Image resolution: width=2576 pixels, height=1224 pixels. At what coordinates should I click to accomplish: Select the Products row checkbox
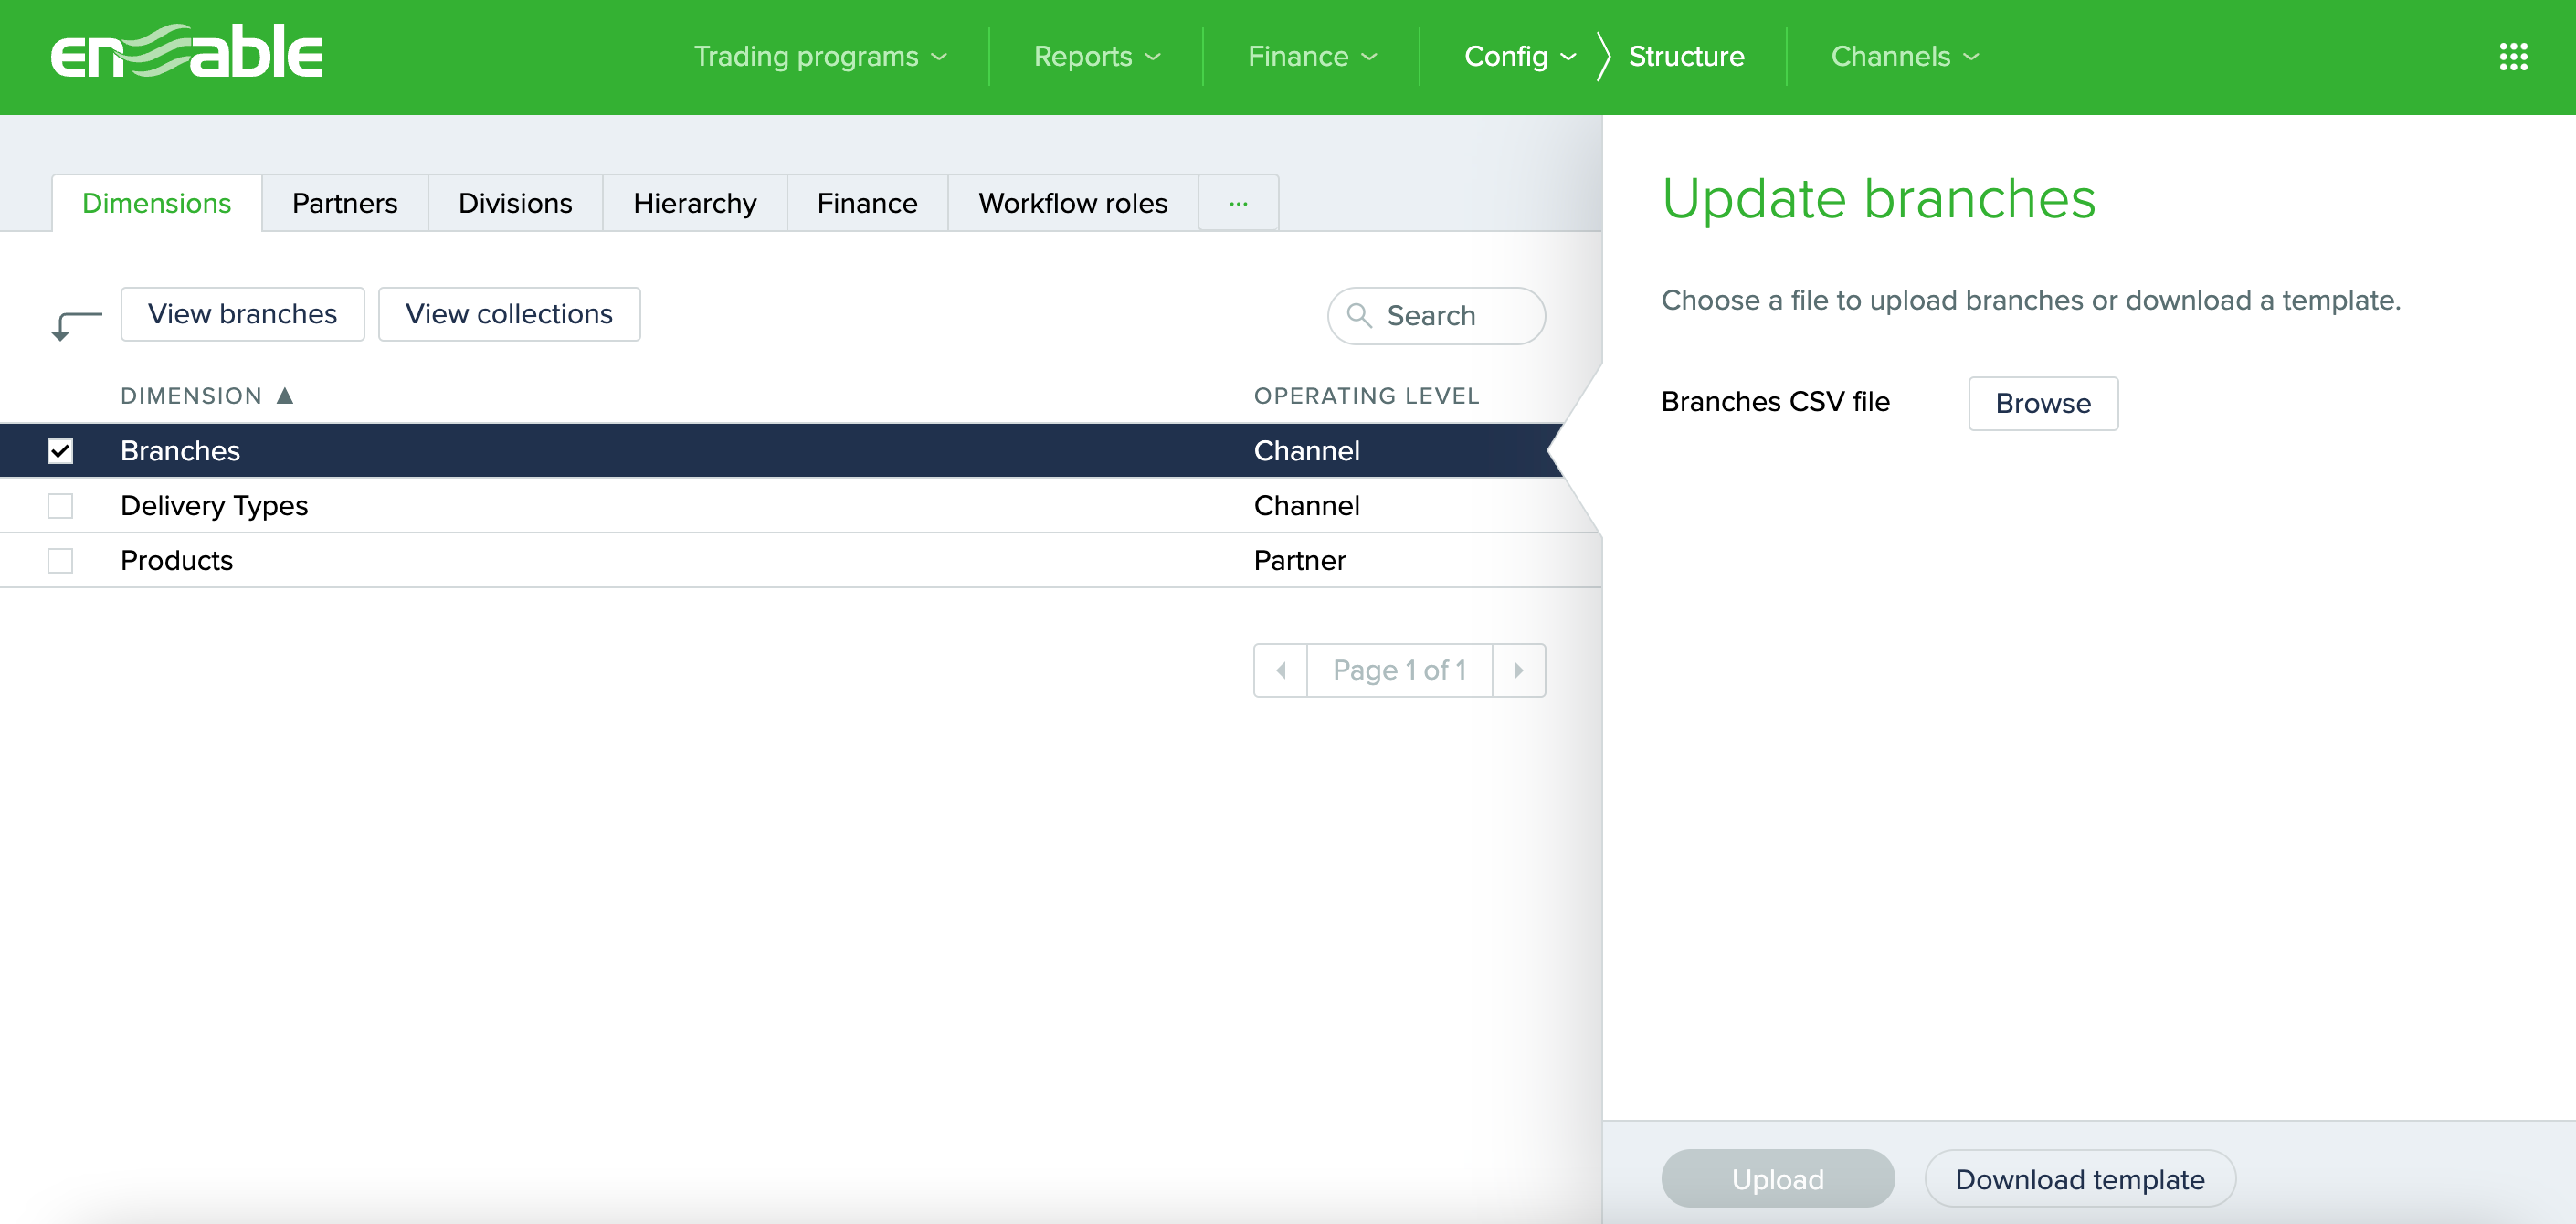click(x=60, y=561)
